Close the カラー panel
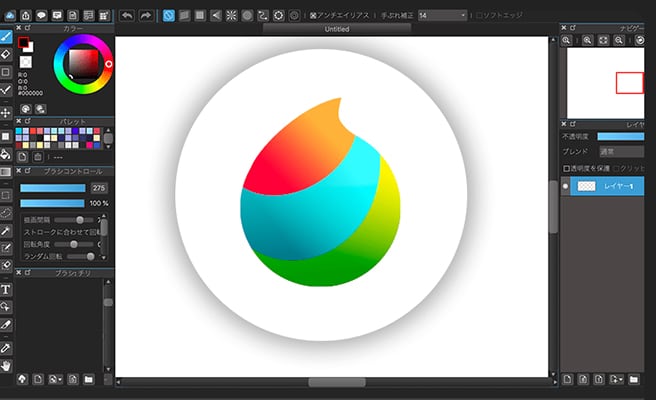The width and height of the screenshot is (656, 400). [x=19, y=28]
